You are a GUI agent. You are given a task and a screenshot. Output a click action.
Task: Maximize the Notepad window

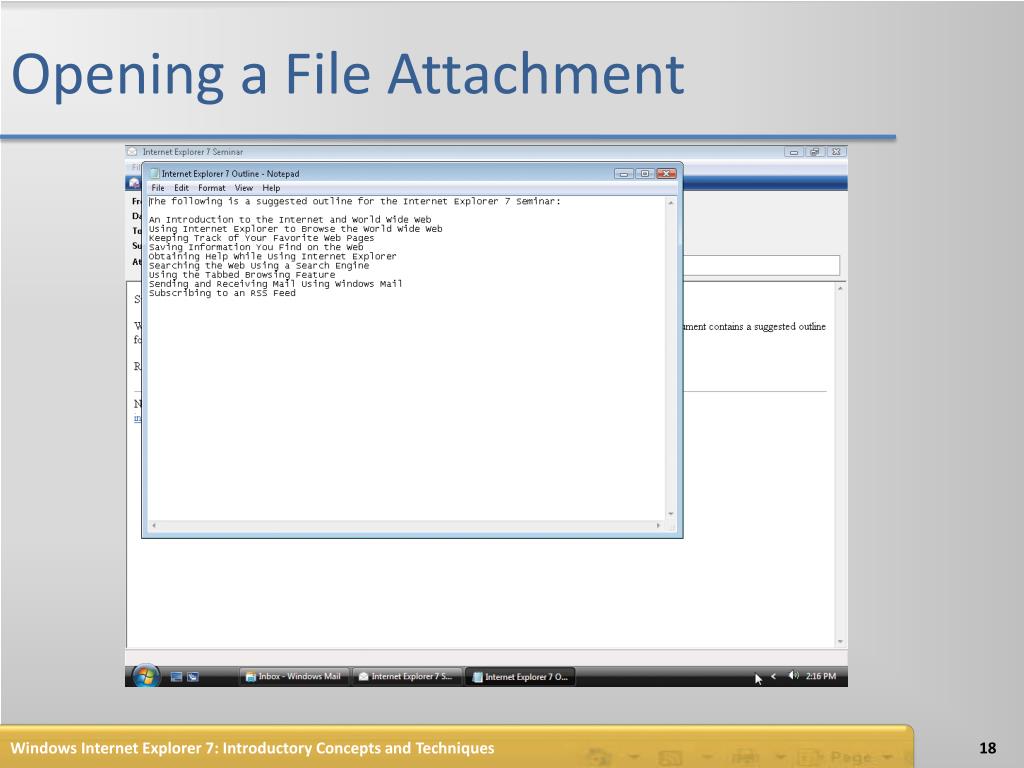coord(645,174)
